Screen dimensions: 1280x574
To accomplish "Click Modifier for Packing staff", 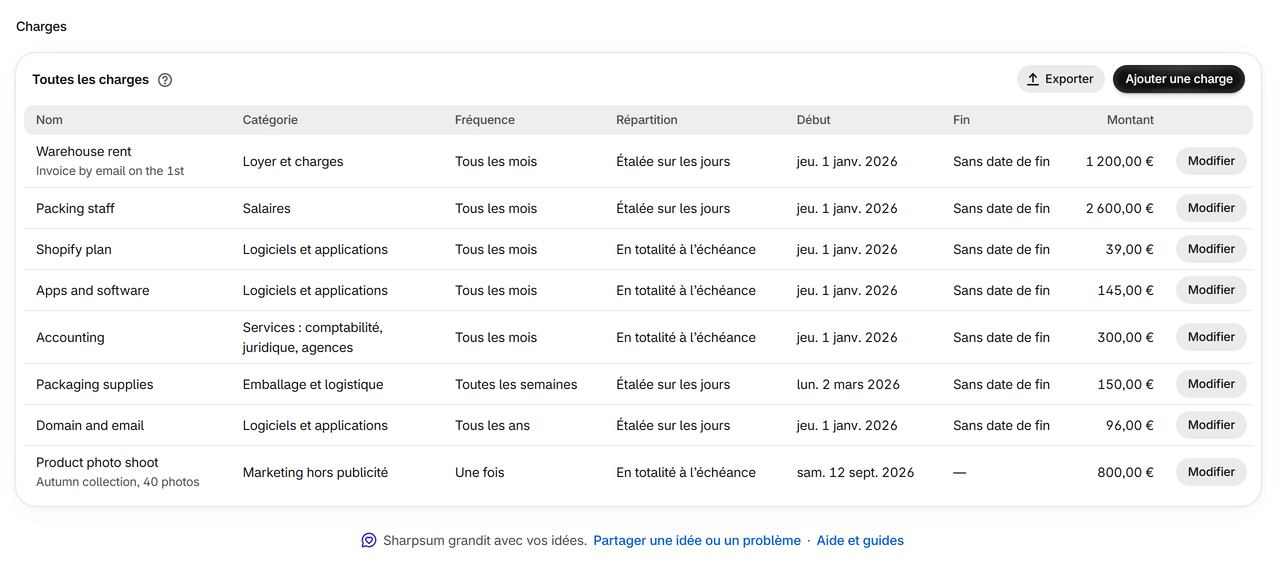I will (1211, 208).
